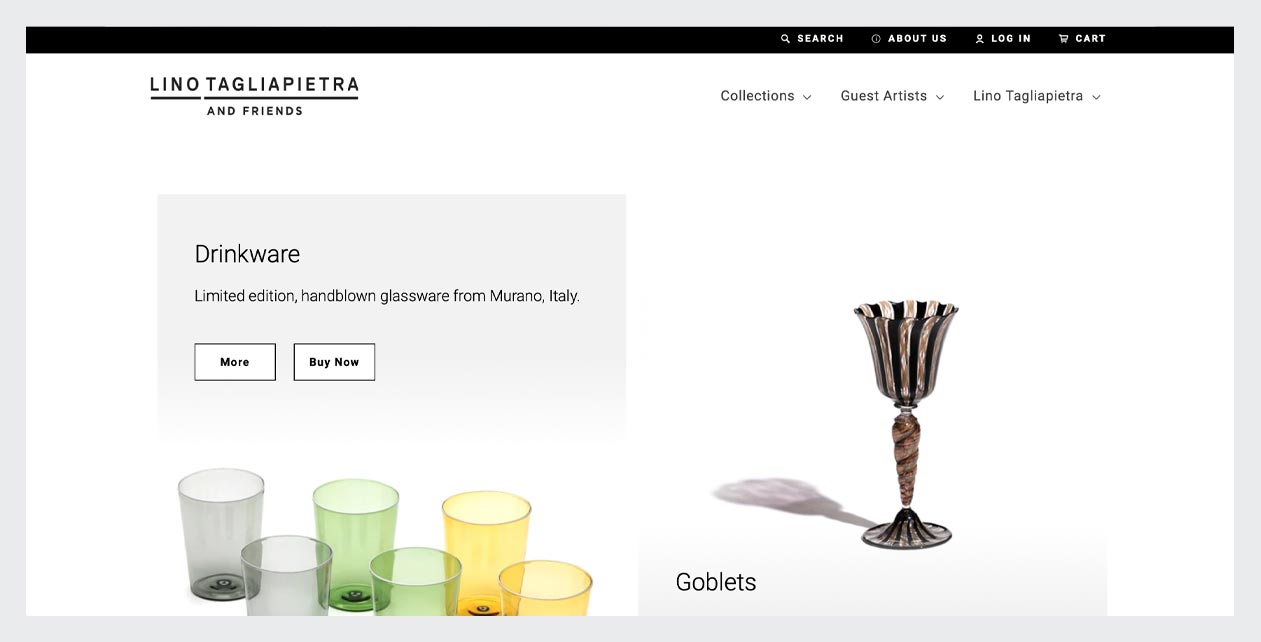Select the colored drinking glasses image
Screen dimensions: 1261x642
[x=385, y=541]
